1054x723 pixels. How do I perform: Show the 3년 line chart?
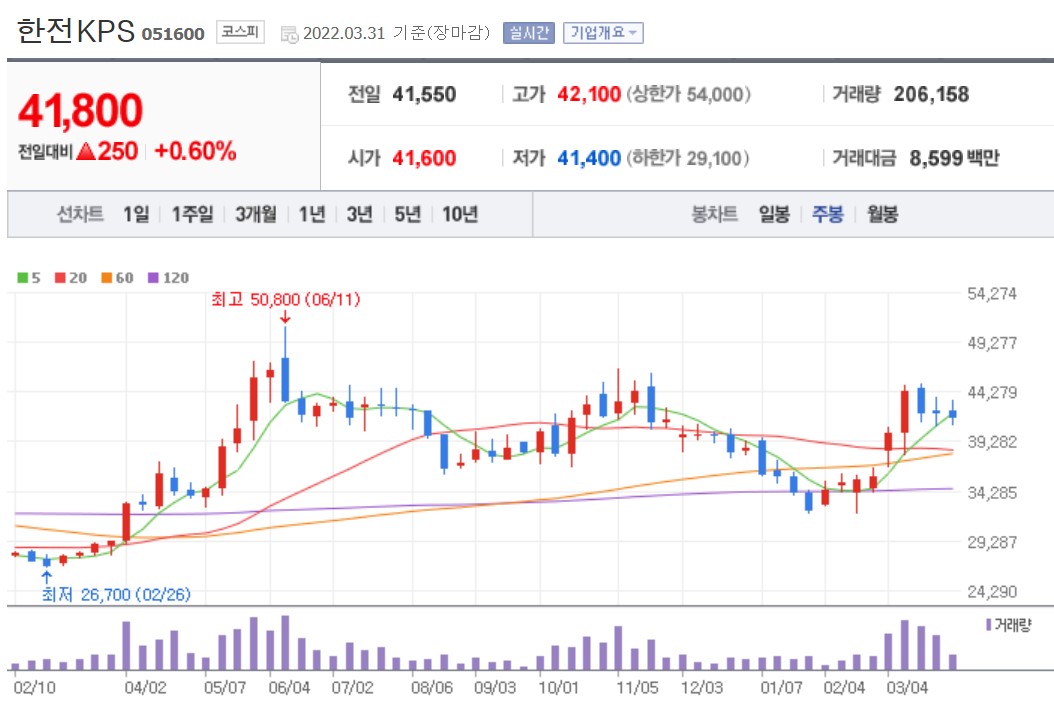(360, 214)
